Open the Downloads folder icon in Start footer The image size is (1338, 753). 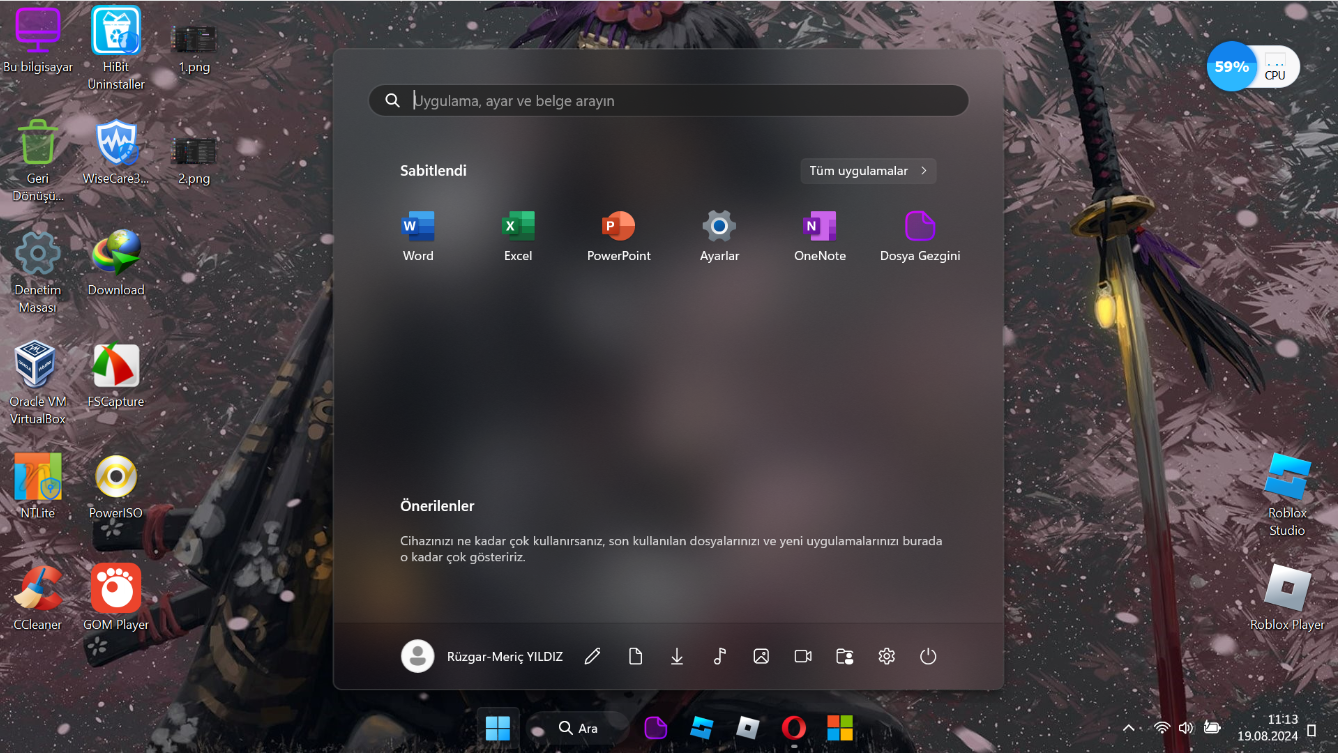pyautogui.click(x=677, y=656)
